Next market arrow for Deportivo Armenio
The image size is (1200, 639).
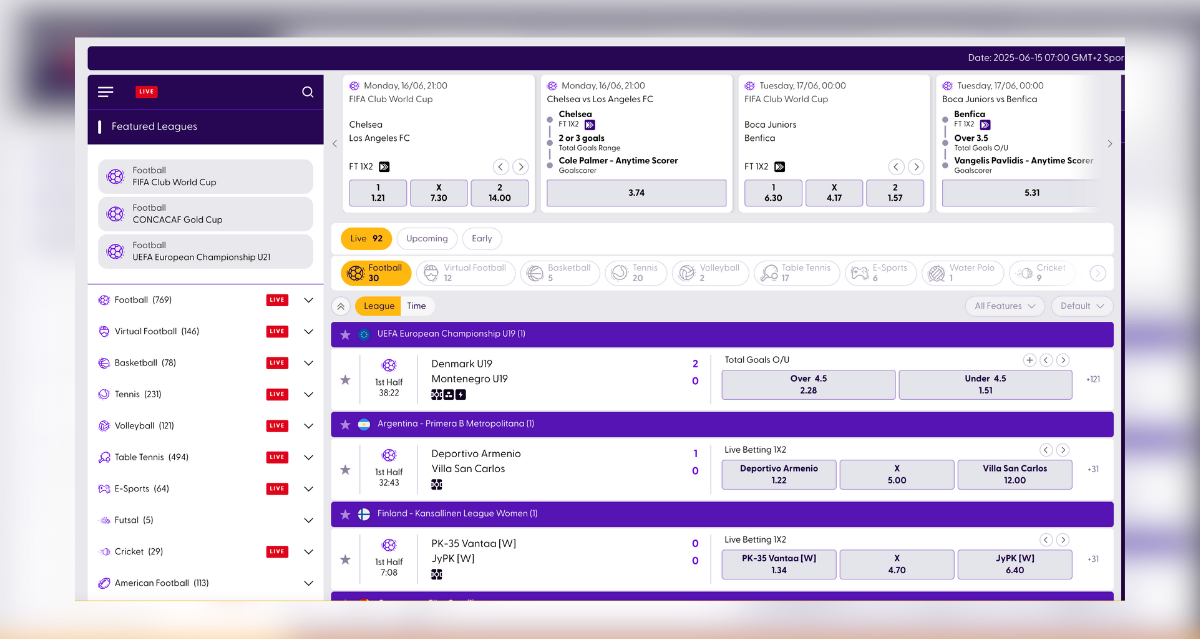pyautogui.click(x=1063, y=450)
